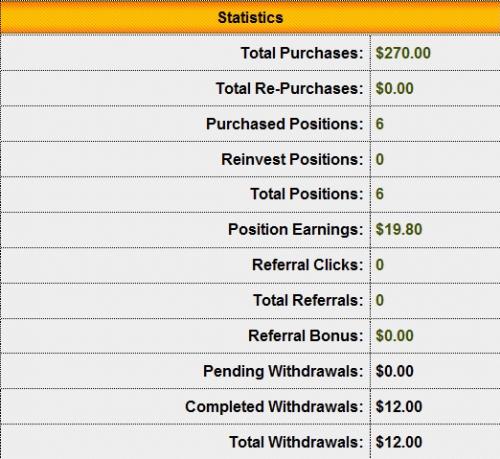Image resolution: width=500 pixels, height=459 pixels.
Task: Click the $19.80 position earnings value
Action: (x=399, y=229)
